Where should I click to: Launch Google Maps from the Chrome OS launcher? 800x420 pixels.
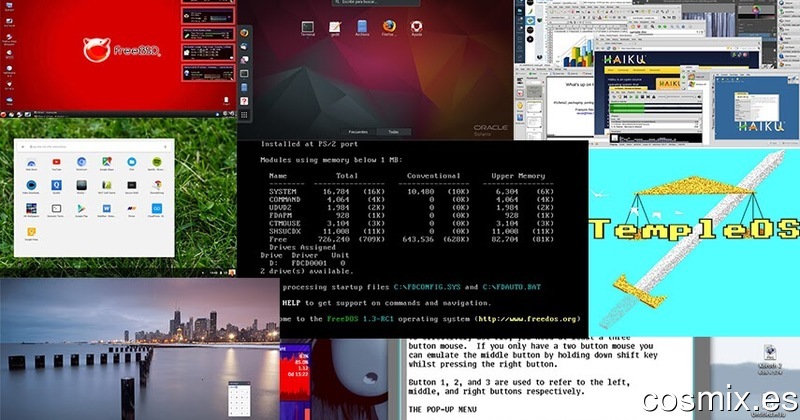(x=107, y=164)
